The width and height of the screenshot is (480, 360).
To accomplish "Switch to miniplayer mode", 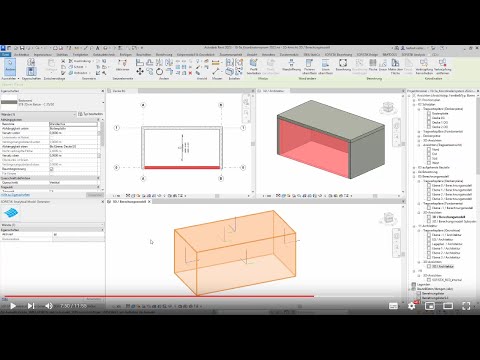I will (430, 306).
